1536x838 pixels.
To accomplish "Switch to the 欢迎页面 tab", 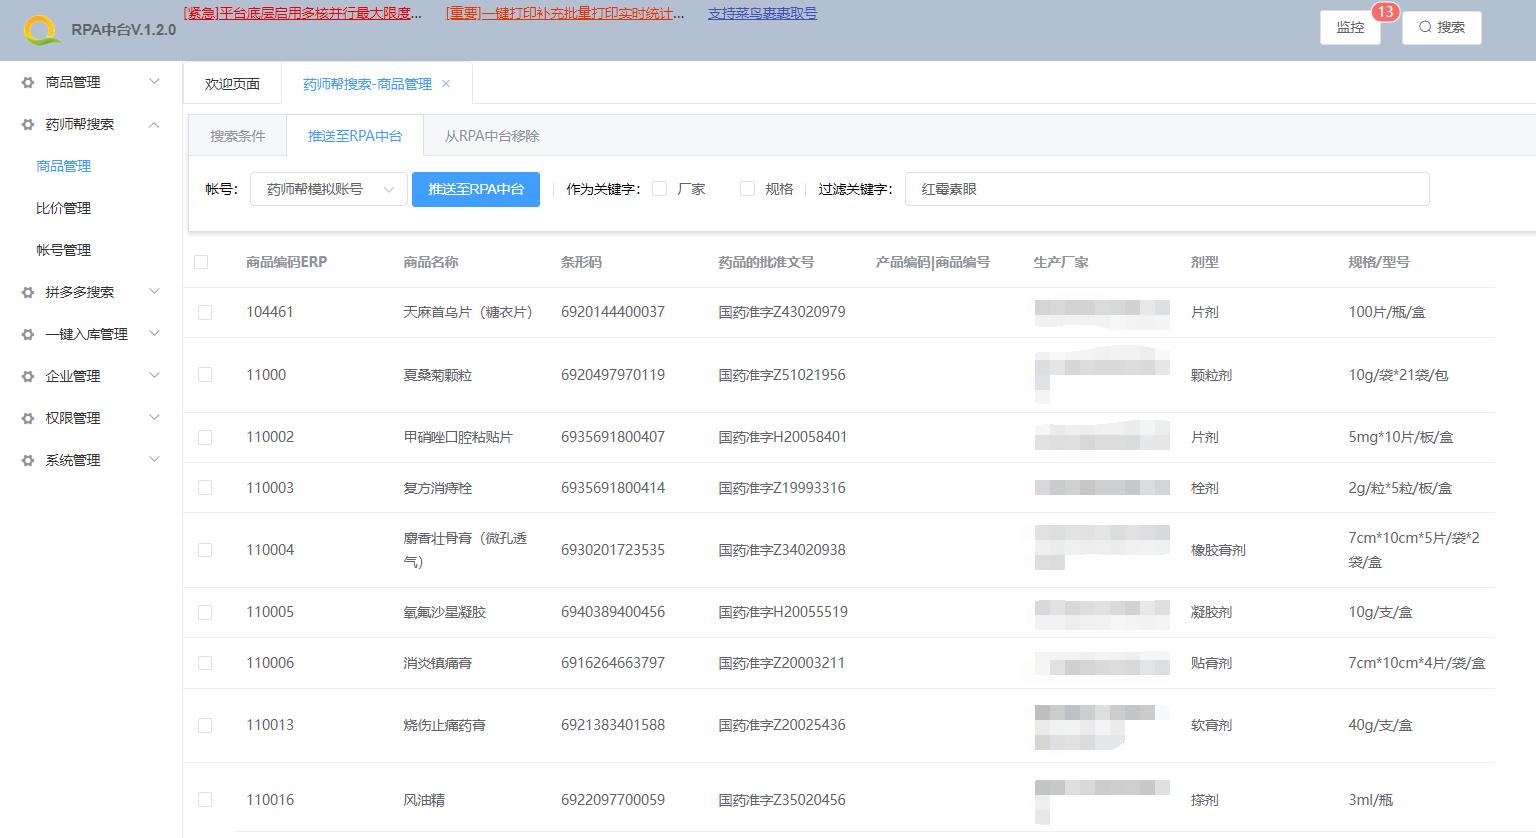I will pyautogui.click(x=231, y=83).
